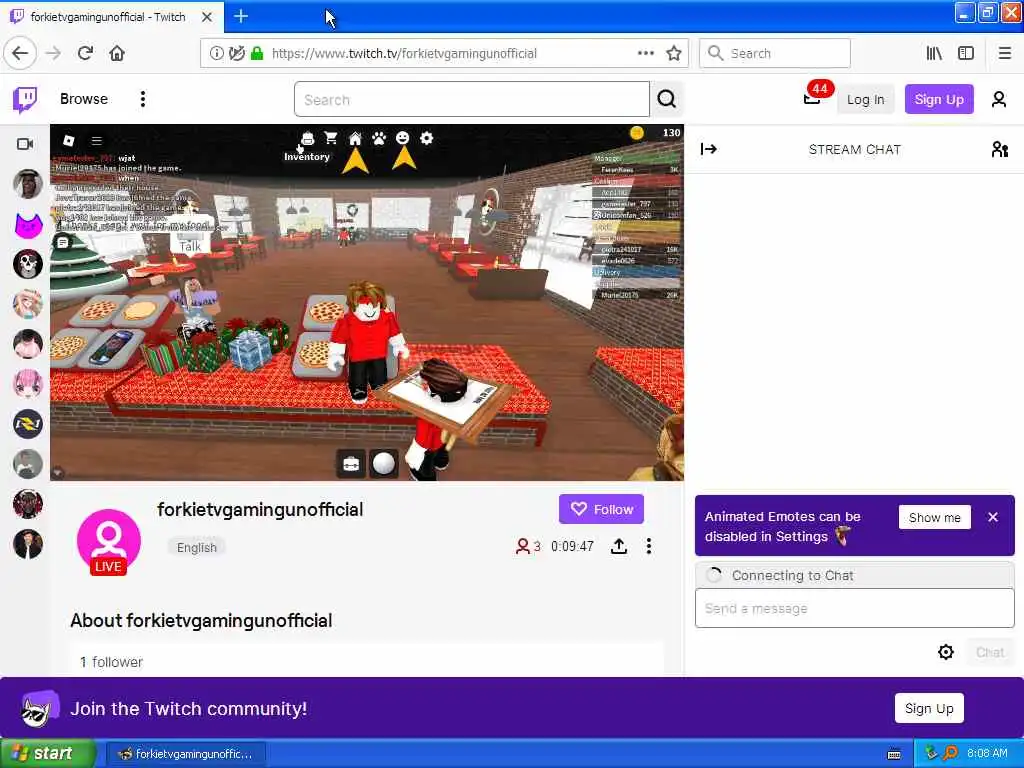This screenshot has height=768, width=1024.
Task: Click the Twitch search magnifier button
Action: pyautogui.click(x=666, y=99)
